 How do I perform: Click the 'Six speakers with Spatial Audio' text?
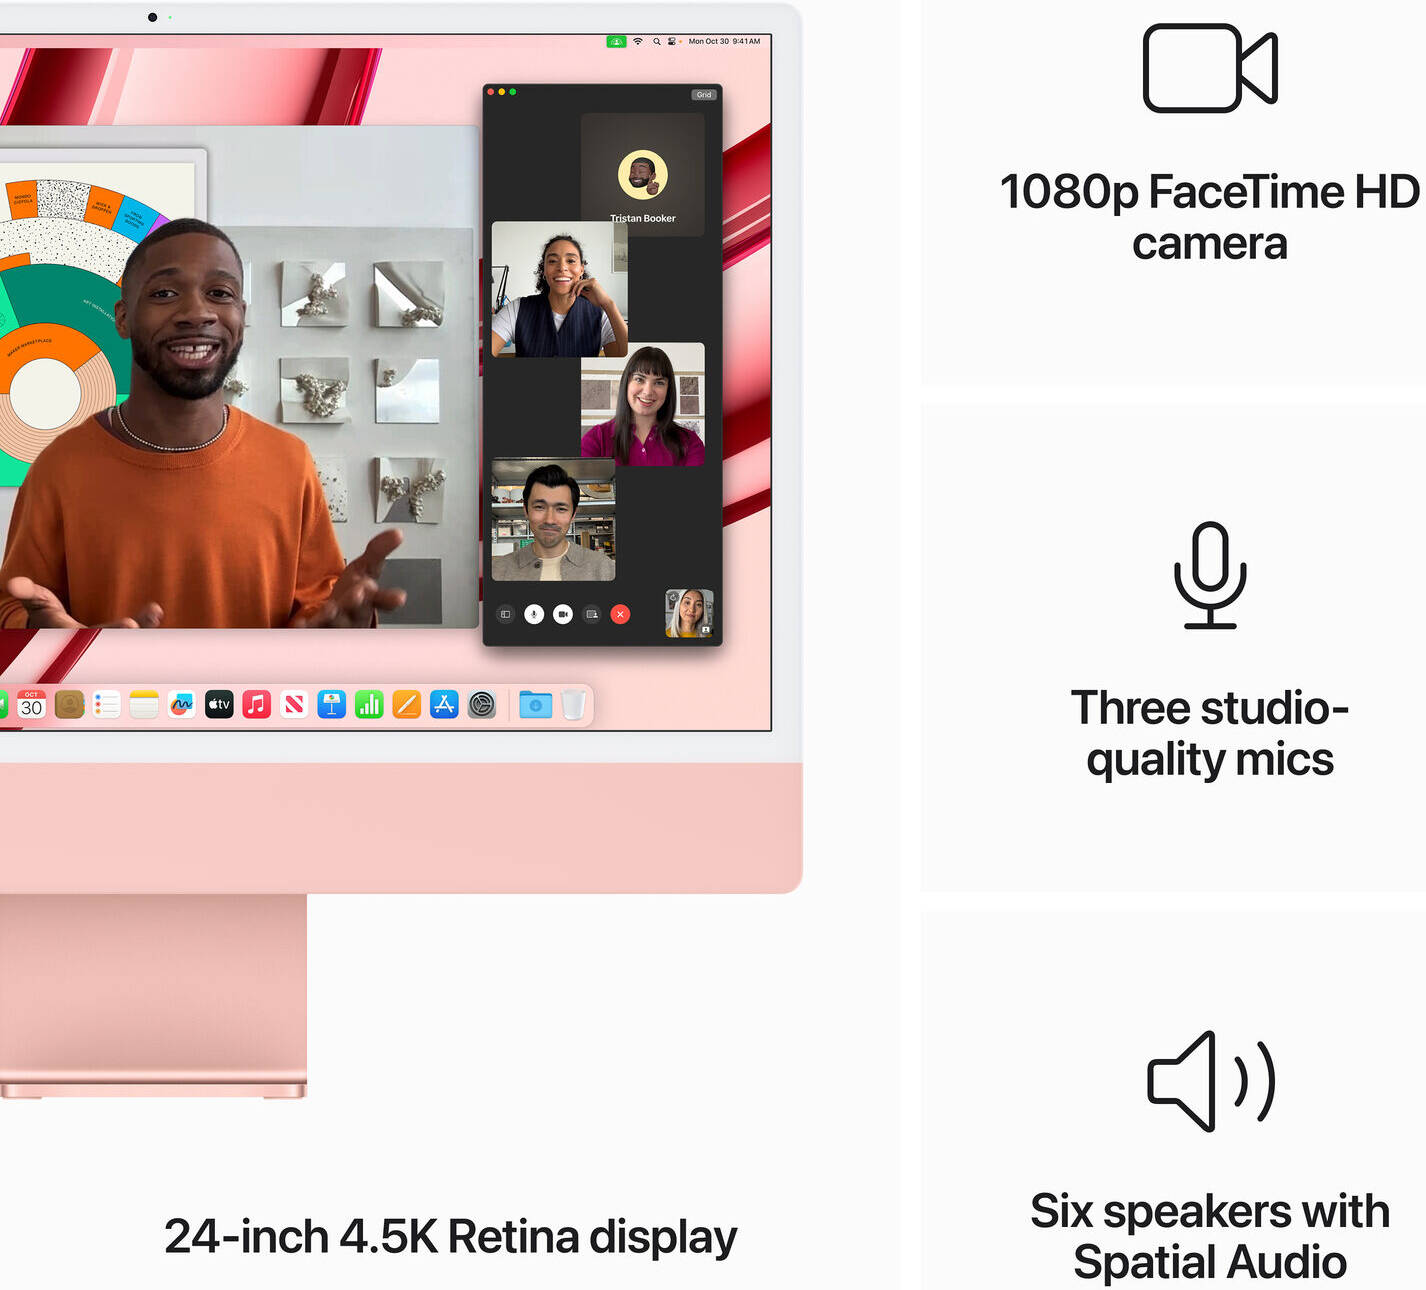[1210, 1236]
